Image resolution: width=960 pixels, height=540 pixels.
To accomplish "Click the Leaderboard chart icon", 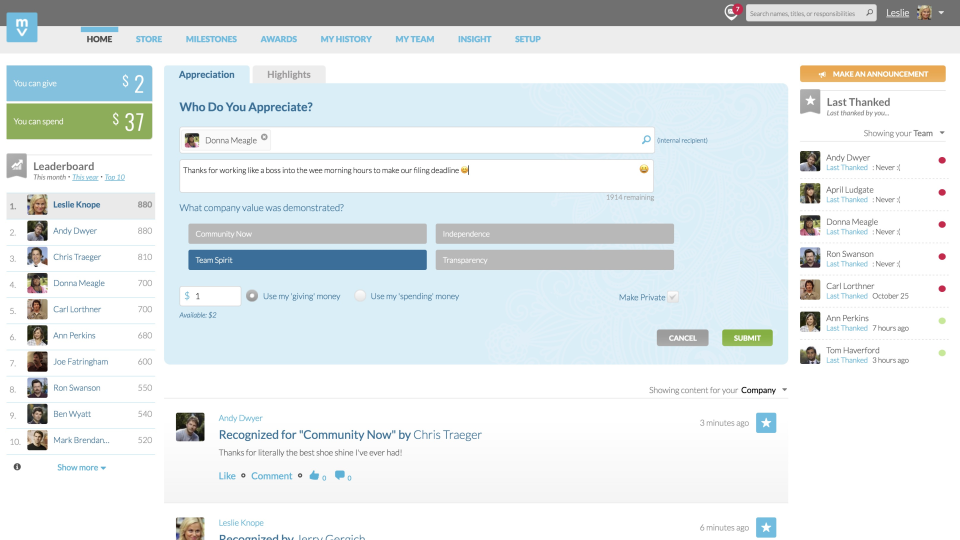I will pyautogui.click(x=17, y=165).
